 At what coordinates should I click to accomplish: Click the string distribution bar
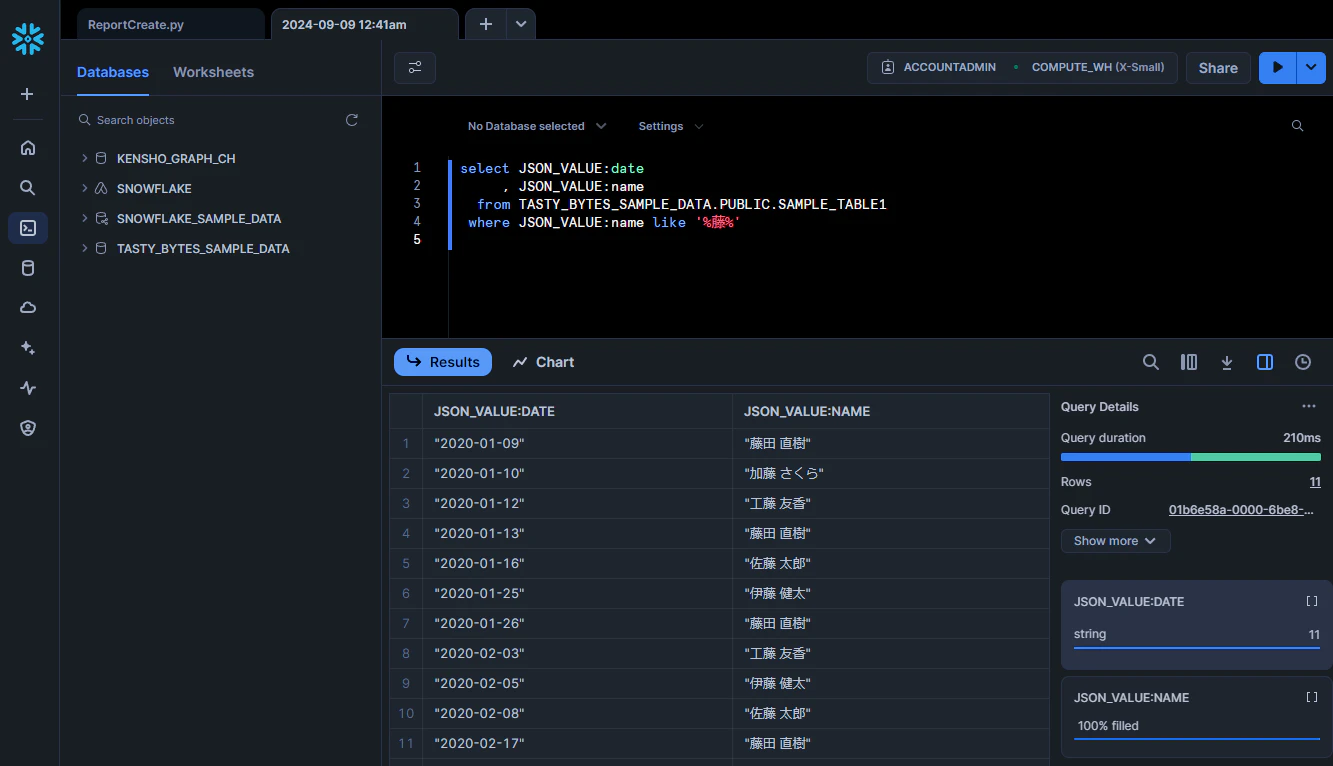click(x=1197, y=646)
